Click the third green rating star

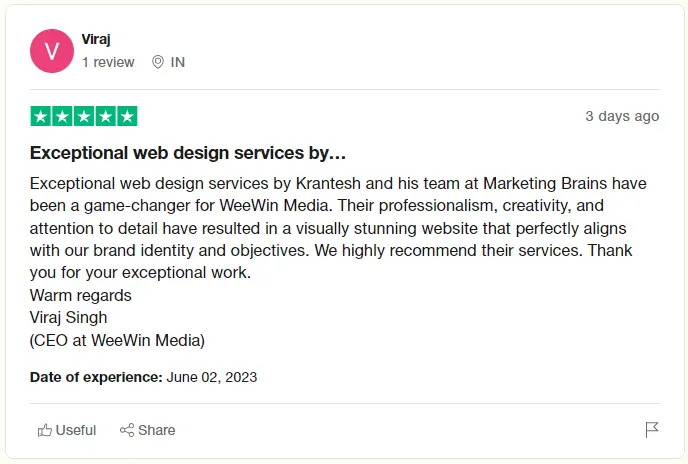click(x=84, y=116)
